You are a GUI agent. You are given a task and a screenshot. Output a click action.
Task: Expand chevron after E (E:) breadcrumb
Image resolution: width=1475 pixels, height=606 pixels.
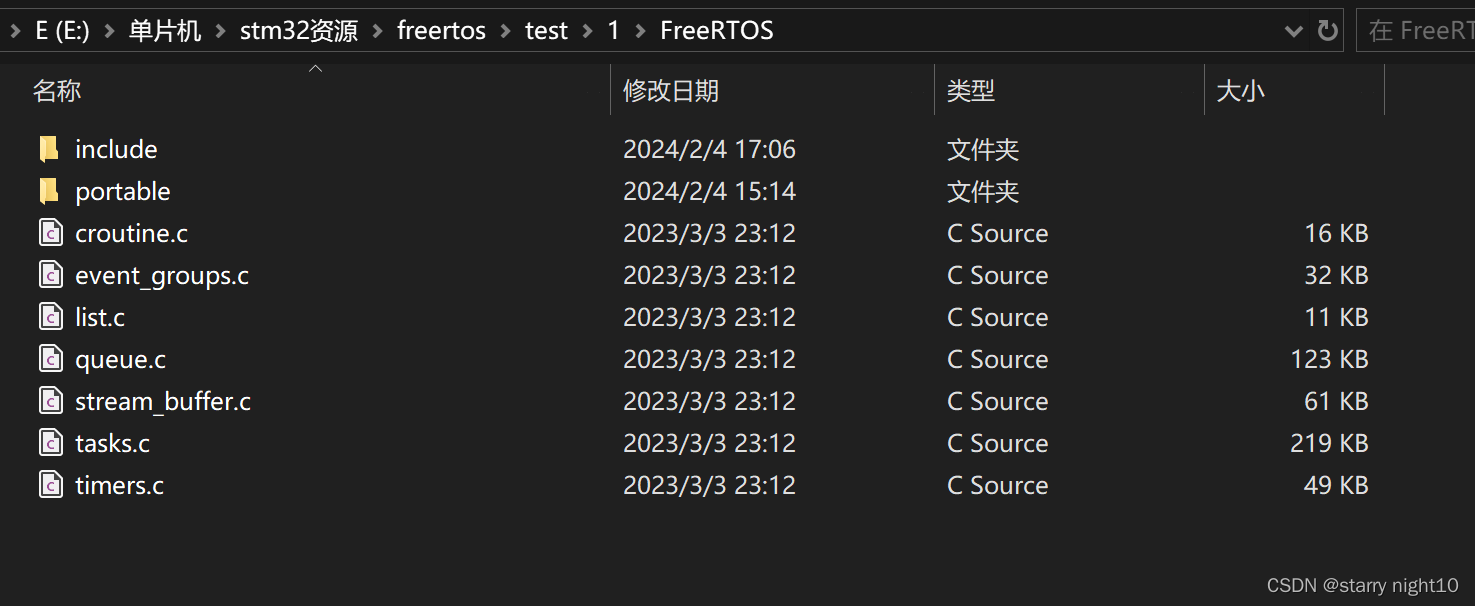tap(109, 31)
